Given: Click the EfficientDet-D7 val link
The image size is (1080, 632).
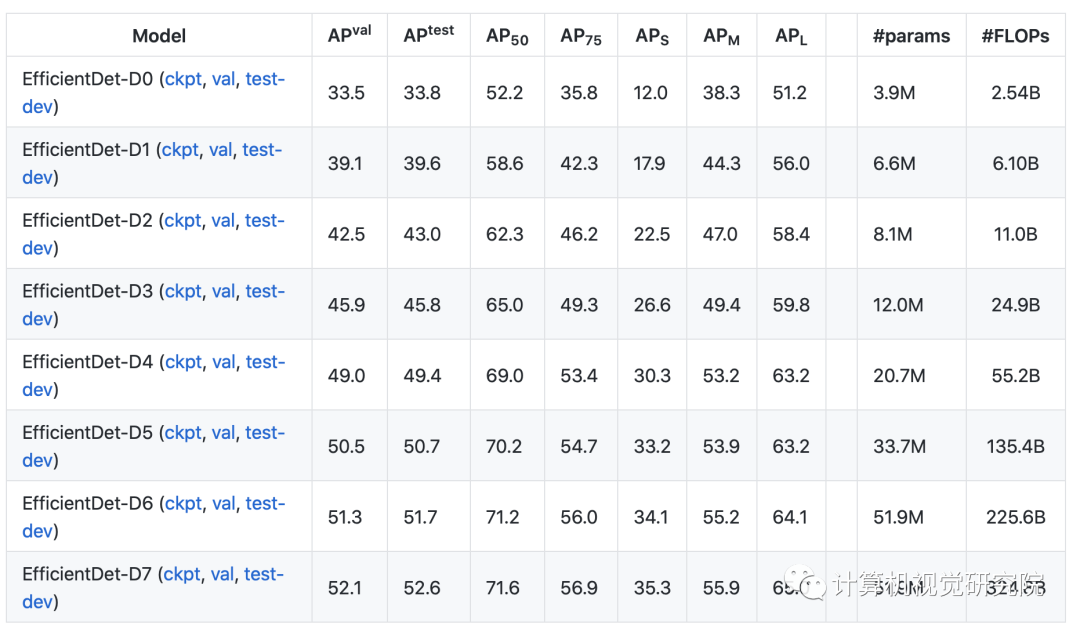Looking at the screenshot, I should (223, 574).
